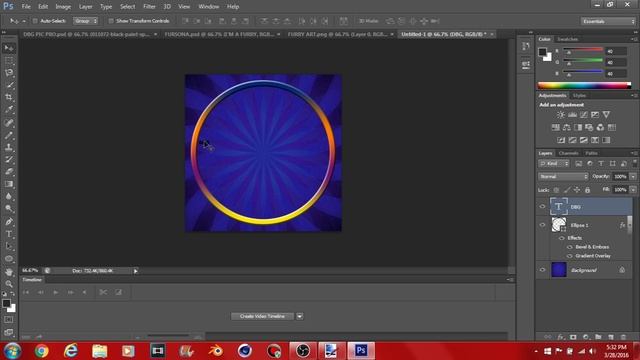640x360 pixels.
Task: Enable the Auto-Select checkbox
Action: click(35, 21)
